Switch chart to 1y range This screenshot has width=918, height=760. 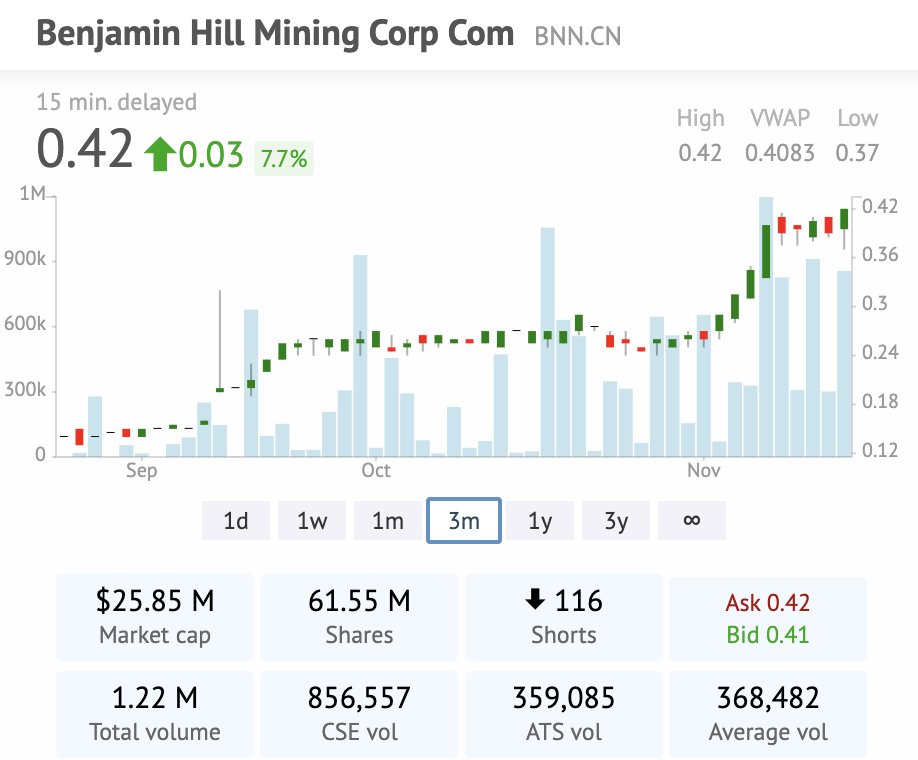[x=540, y=520]
